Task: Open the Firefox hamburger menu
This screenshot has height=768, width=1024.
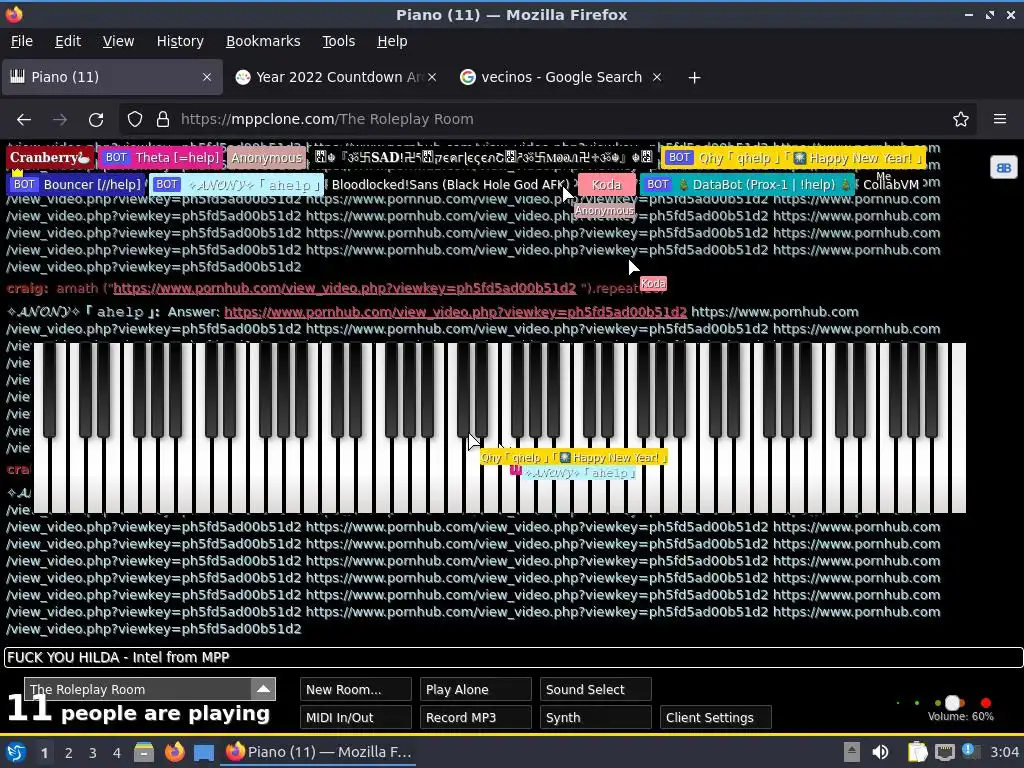Action: point(1000,119)
